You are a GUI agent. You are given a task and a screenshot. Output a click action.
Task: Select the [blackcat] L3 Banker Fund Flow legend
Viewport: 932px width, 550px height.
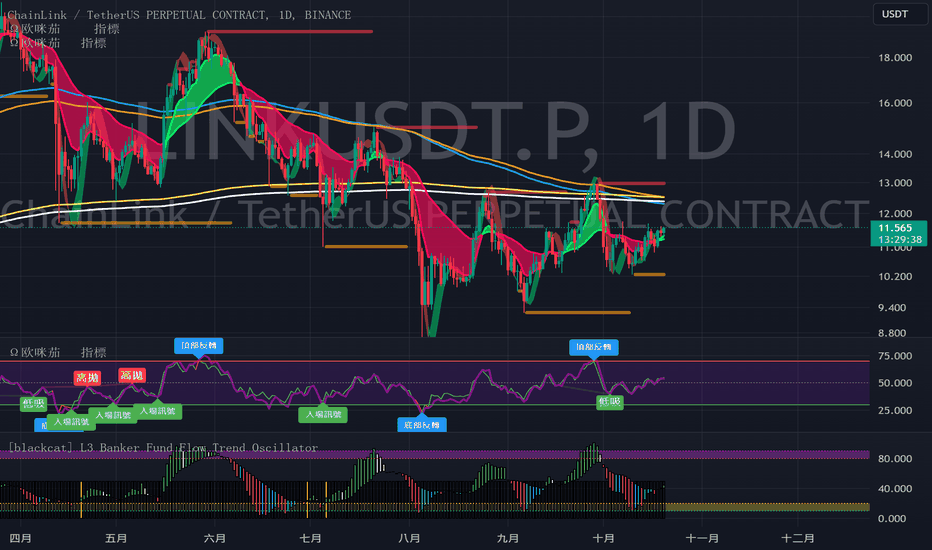[x=163, y=448]
